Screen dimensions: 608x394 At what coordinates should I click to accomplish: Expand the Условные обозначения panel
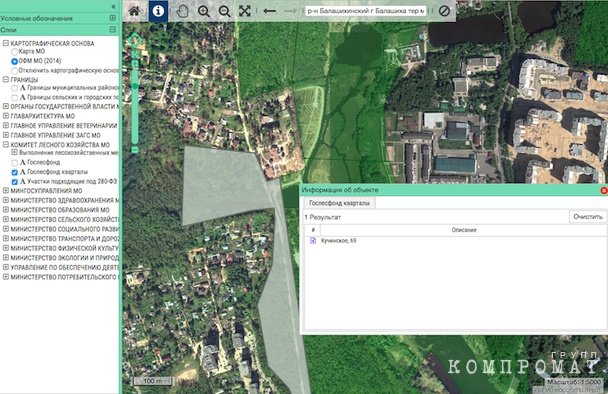112,18
